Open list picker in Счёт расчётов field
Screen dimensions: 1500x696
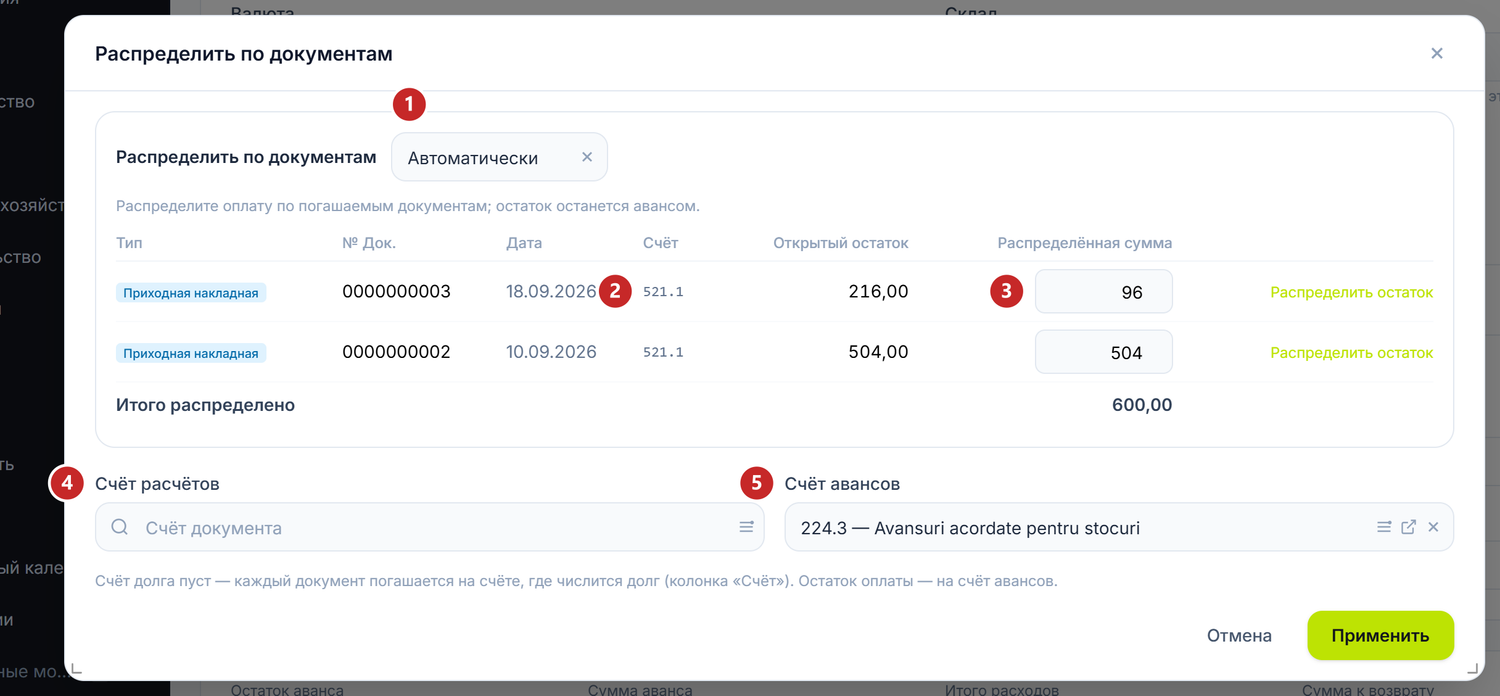[746, 527]
